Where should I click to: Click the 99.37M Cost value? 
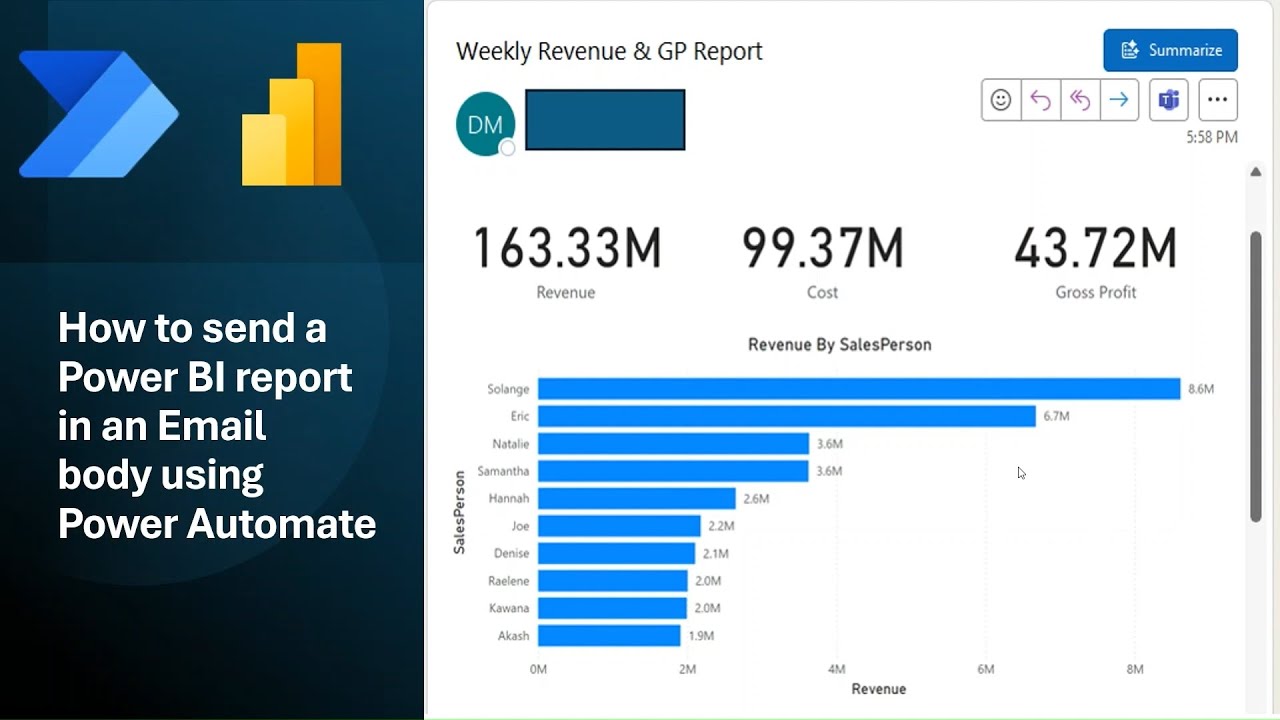822,248
